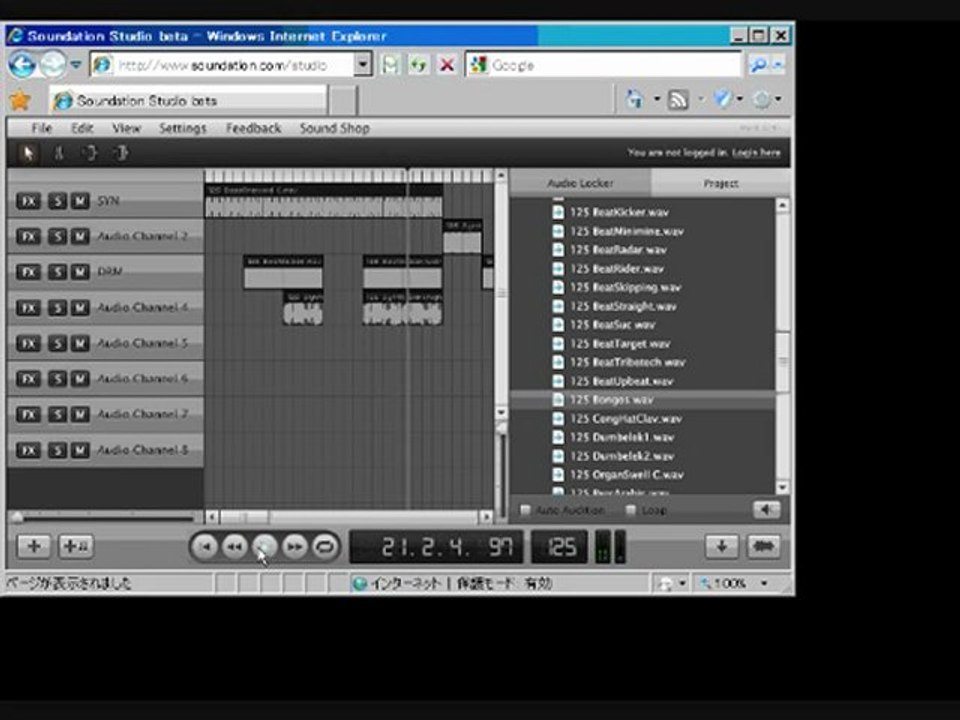Screen dimensions: 960x720
Task: Open the File menu
Action: 42,128
